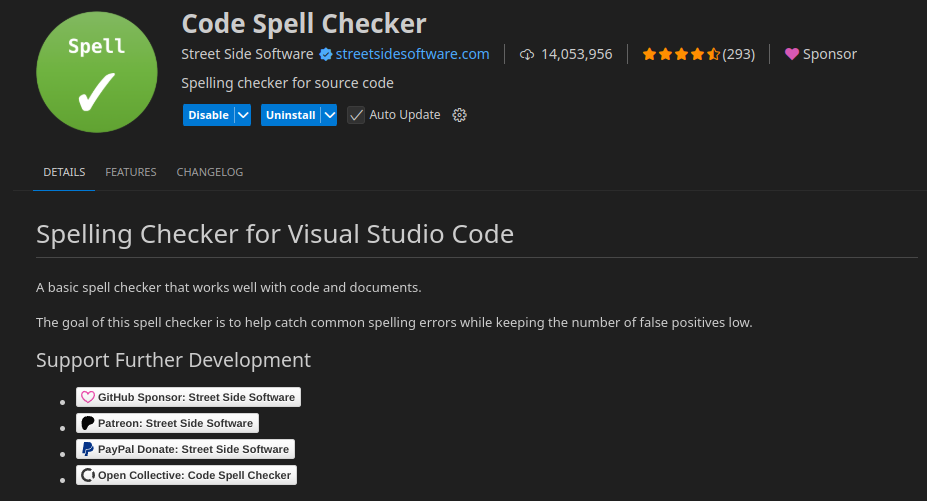Click the install count download icon
The height and width of the screenshot is (501, 927).
point(527,54)
